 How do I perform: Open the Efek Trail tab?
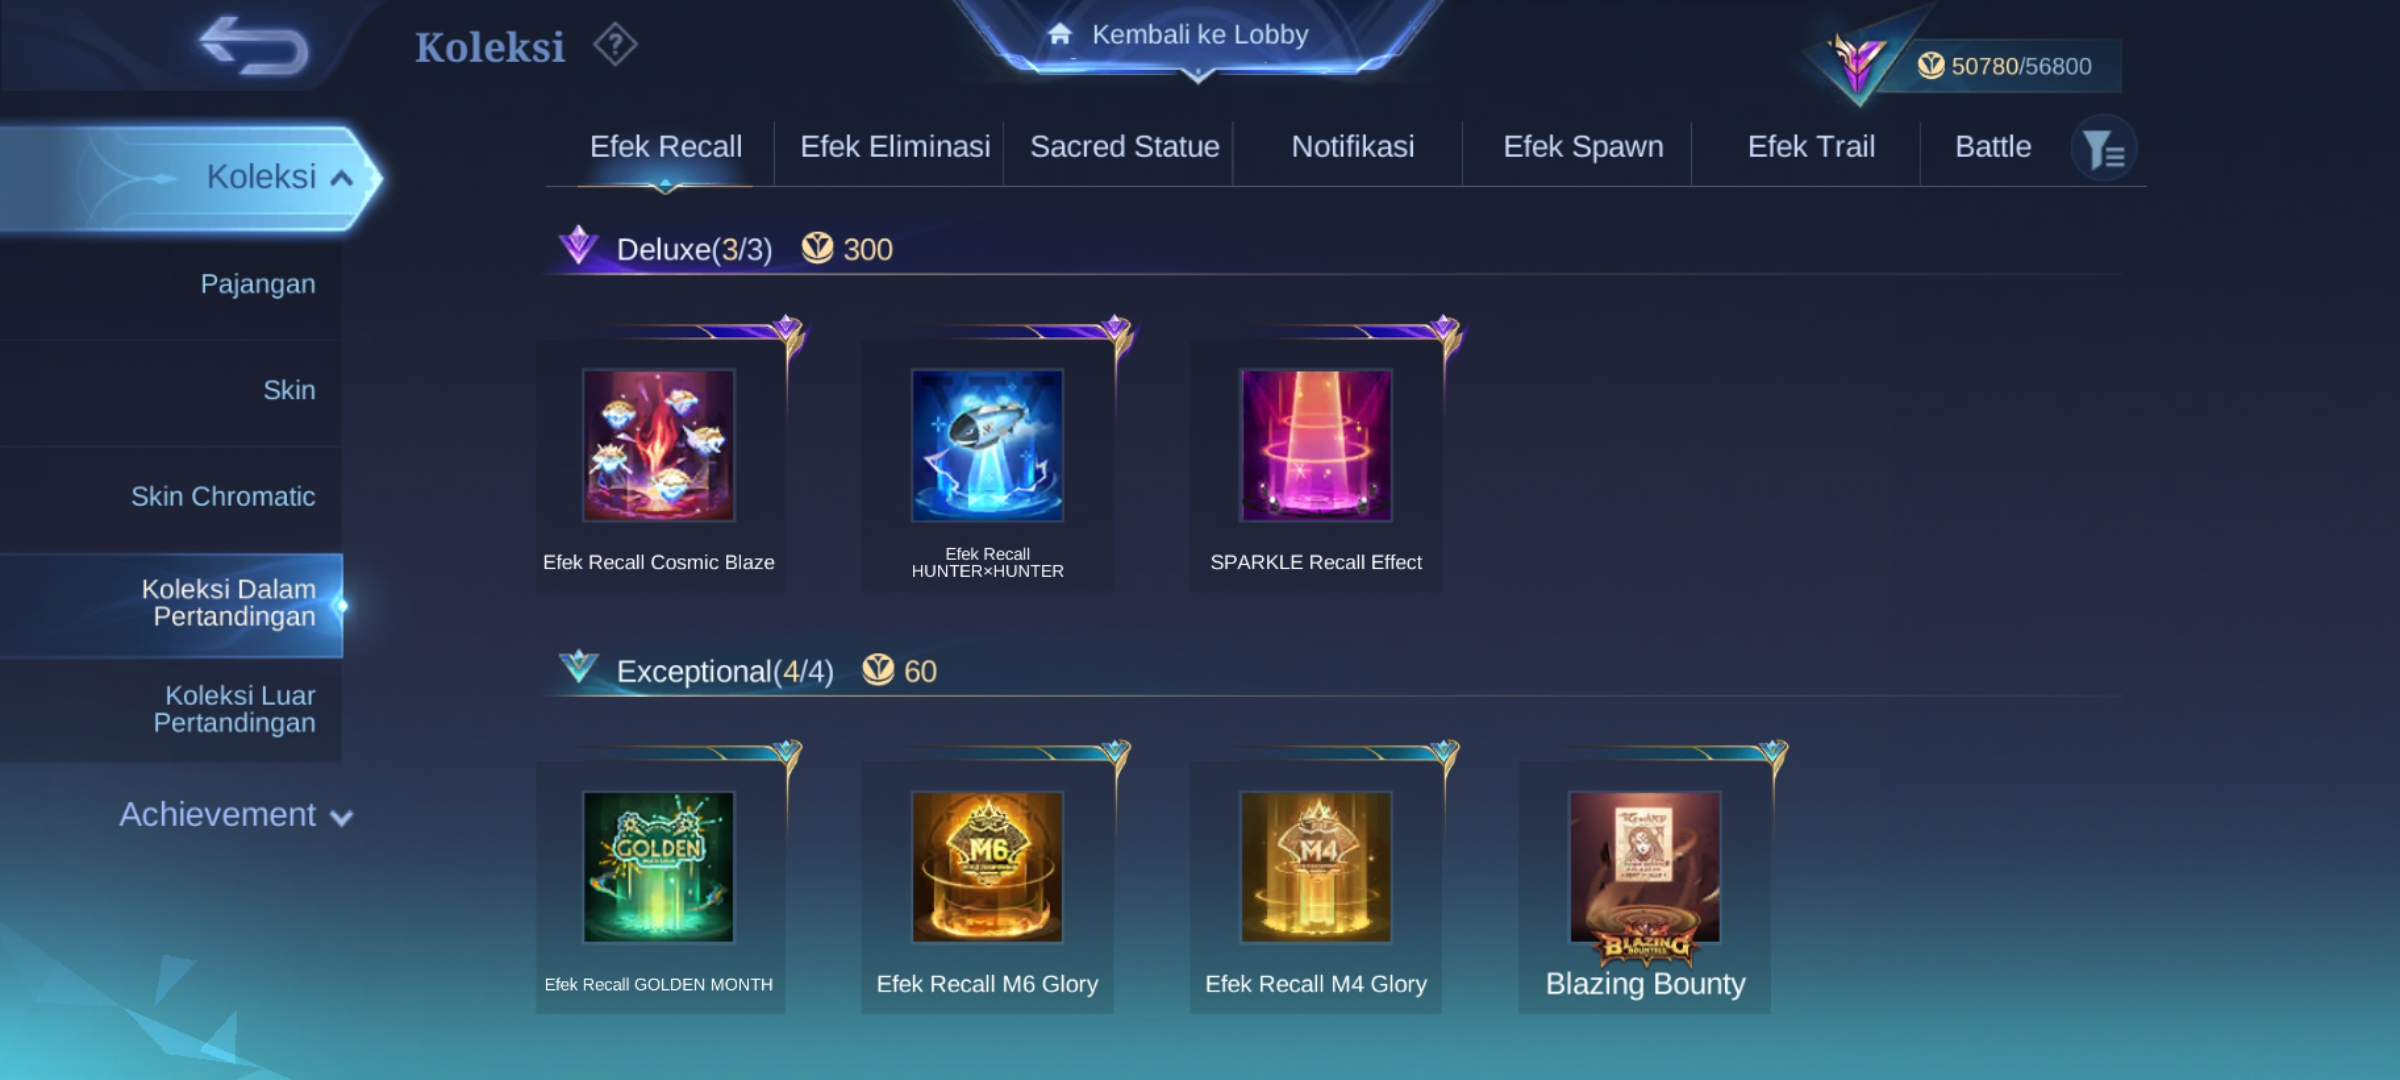(x=1811, y=147)
